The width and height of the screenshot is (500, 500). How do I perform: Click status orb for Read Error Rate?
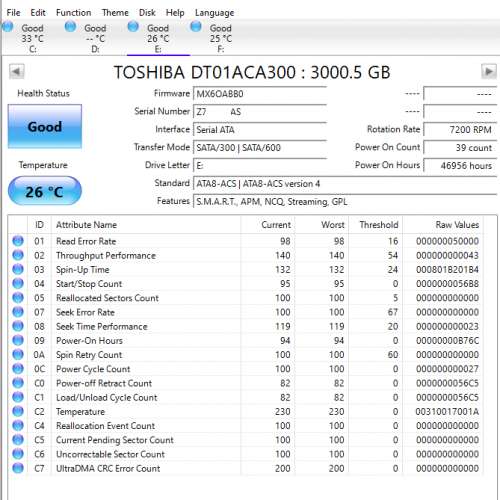coord(18,241)
